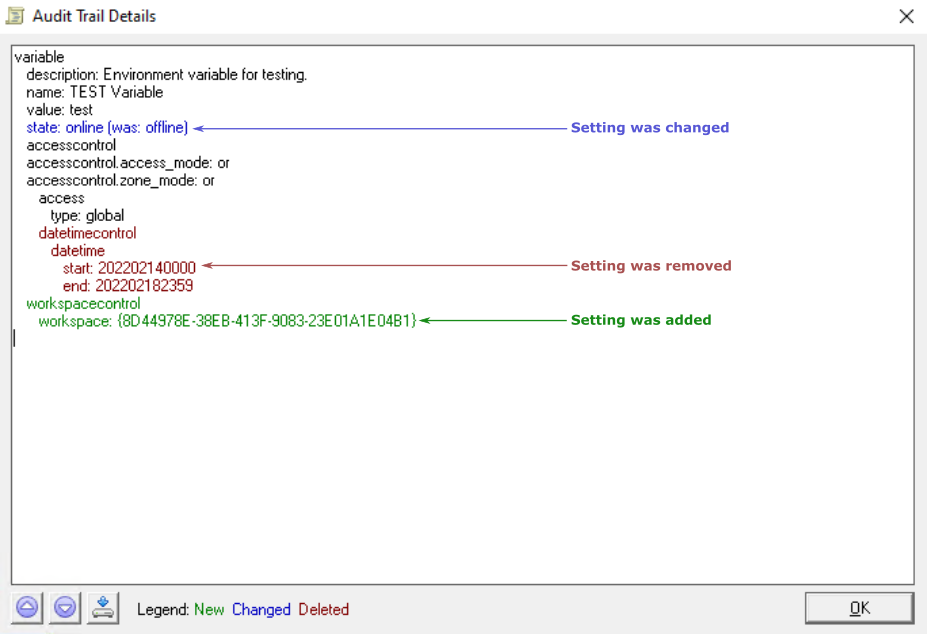Close the Audit Trail Details window
The width and height of the screenshot is (927, 634).
(x=906, y=16)
